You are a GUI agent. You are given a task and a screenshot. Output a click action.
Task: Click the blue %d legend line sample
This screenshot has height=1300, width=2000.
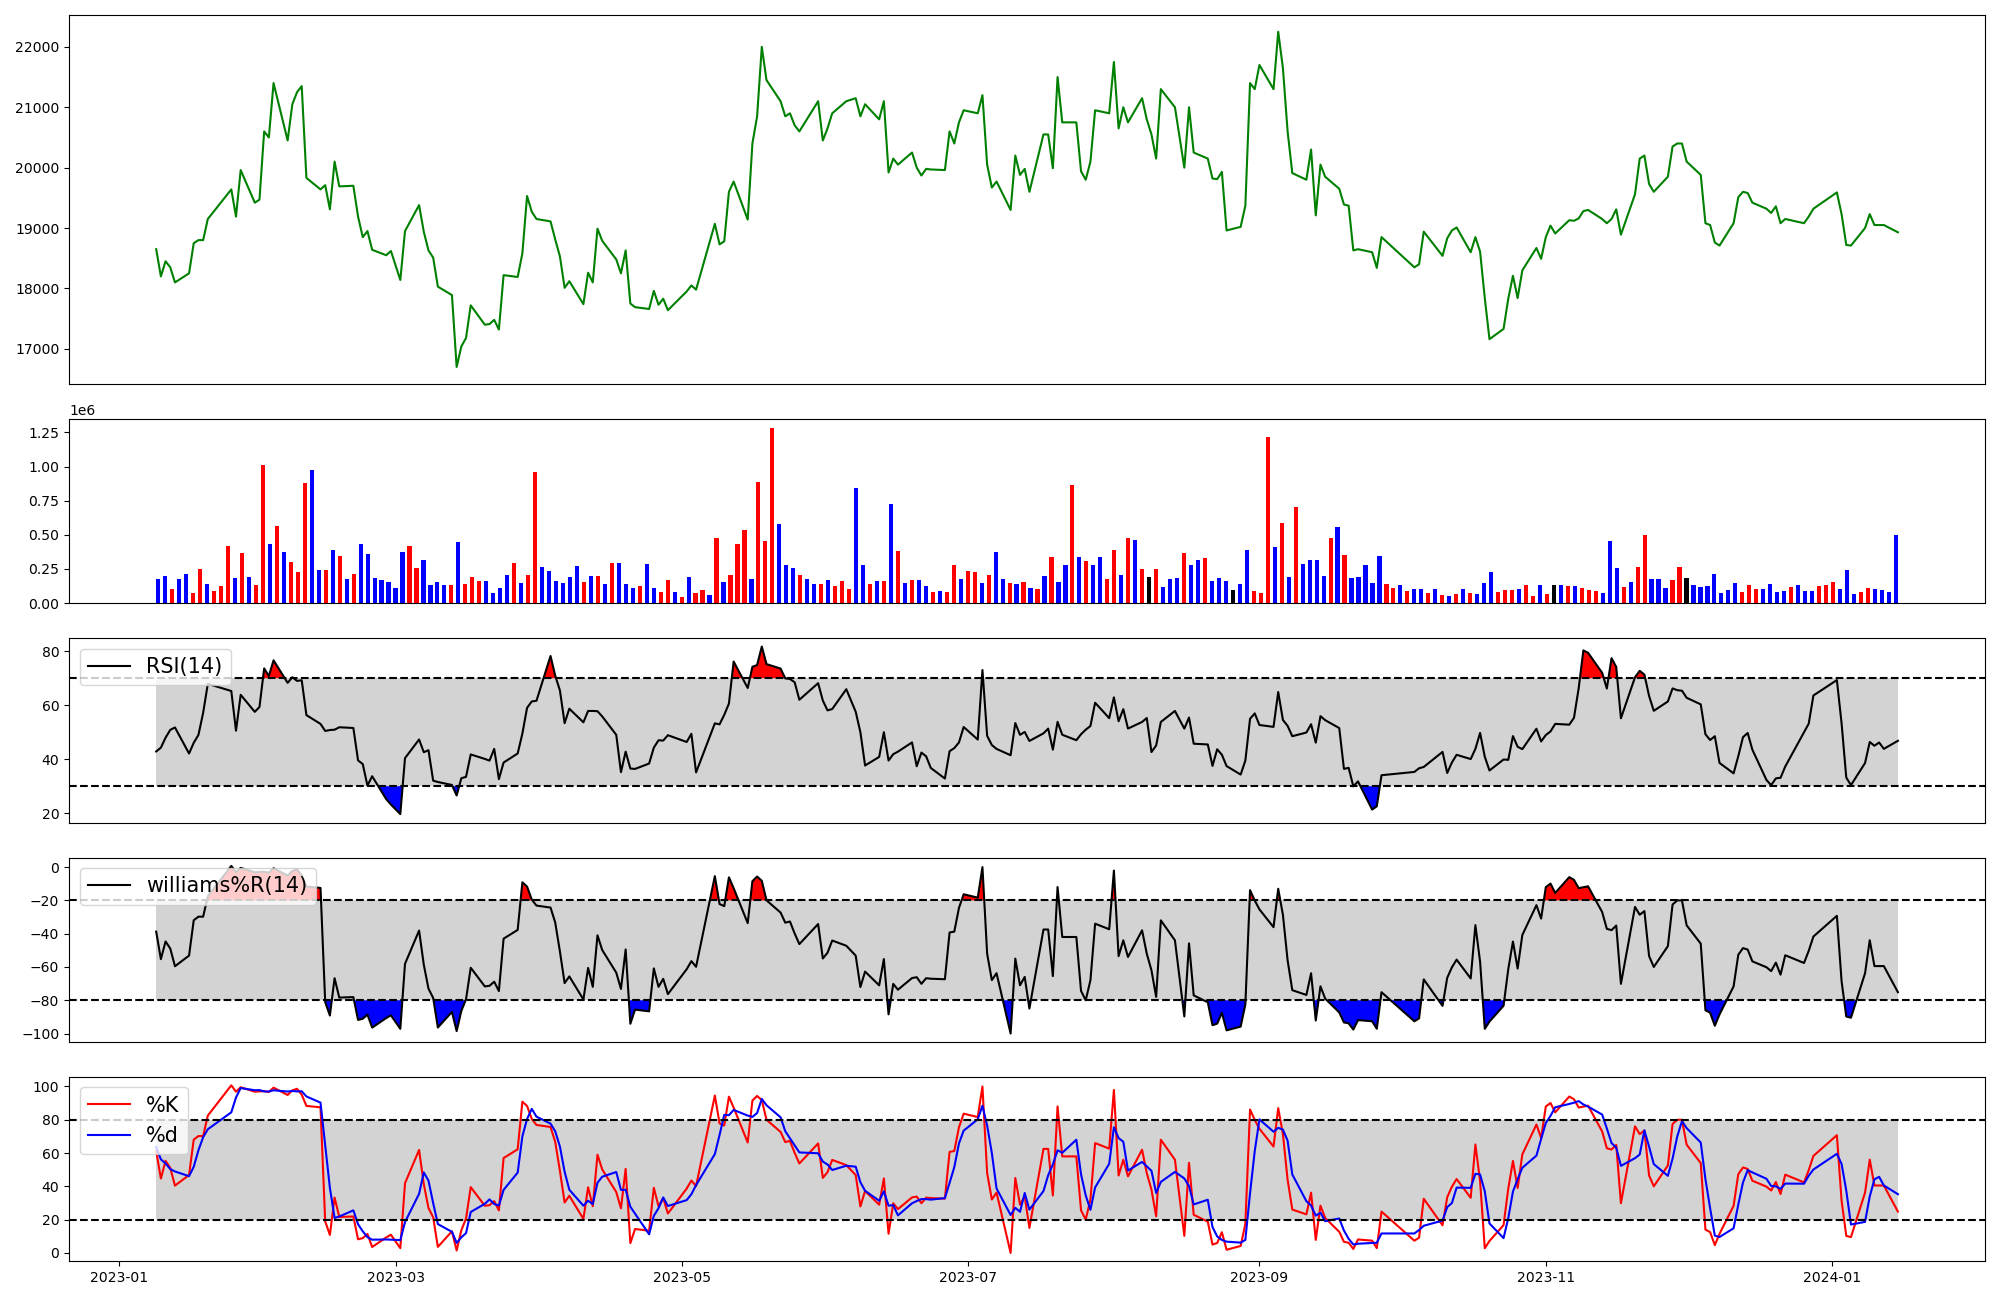tap(109, 1135)
